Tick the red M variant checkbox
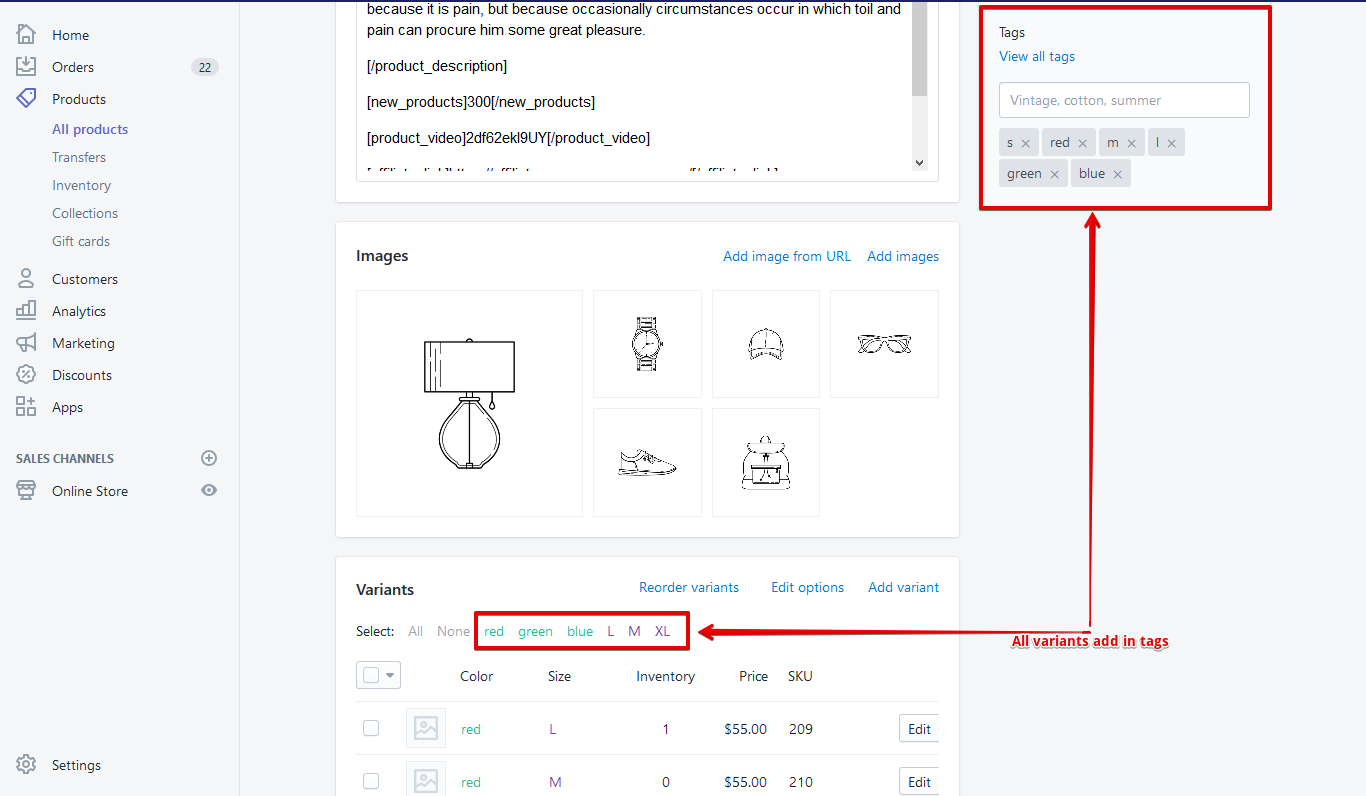The image size is (1366, 796). click(371, 782)
